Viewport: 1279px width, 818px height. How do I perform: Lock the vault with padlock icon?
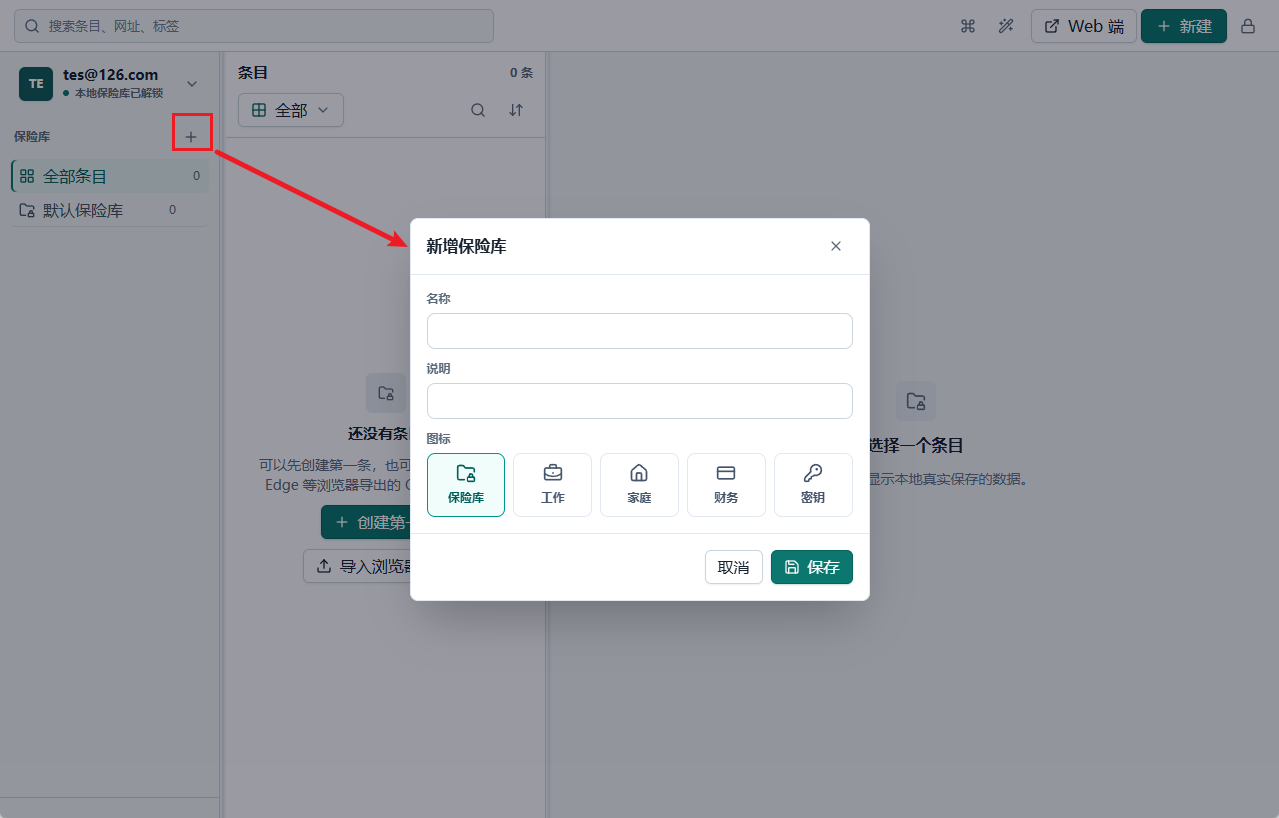tap(1248, 26)
